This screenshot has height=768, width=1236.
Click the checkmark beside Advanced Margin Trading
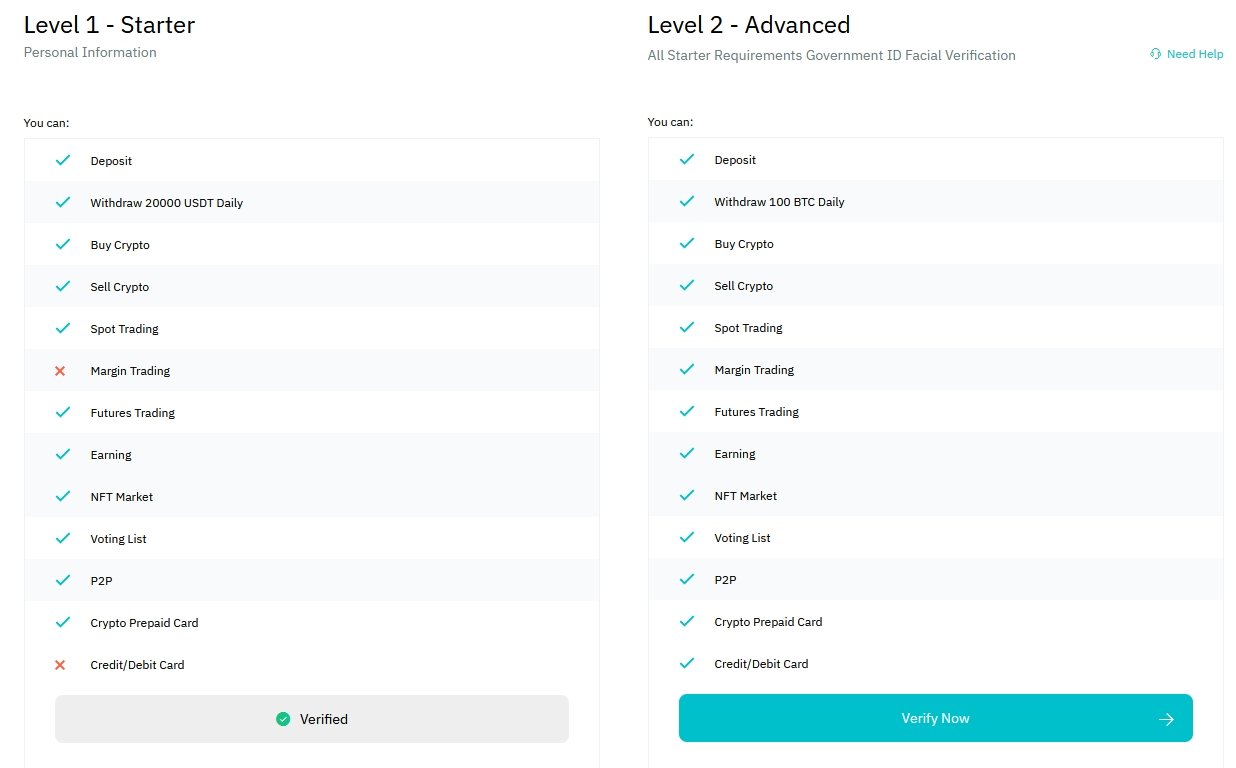[x=687, y=369]
